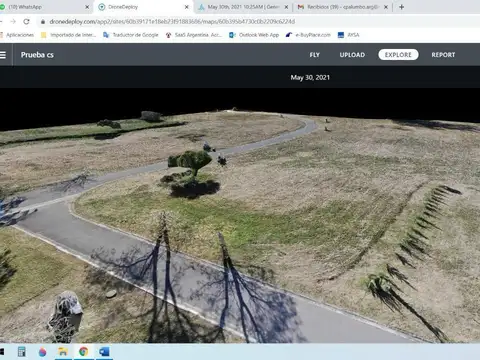Open the e-BuyPlace.com bookmark
Viewport: 480px width, 360px height.
(308, 35)
